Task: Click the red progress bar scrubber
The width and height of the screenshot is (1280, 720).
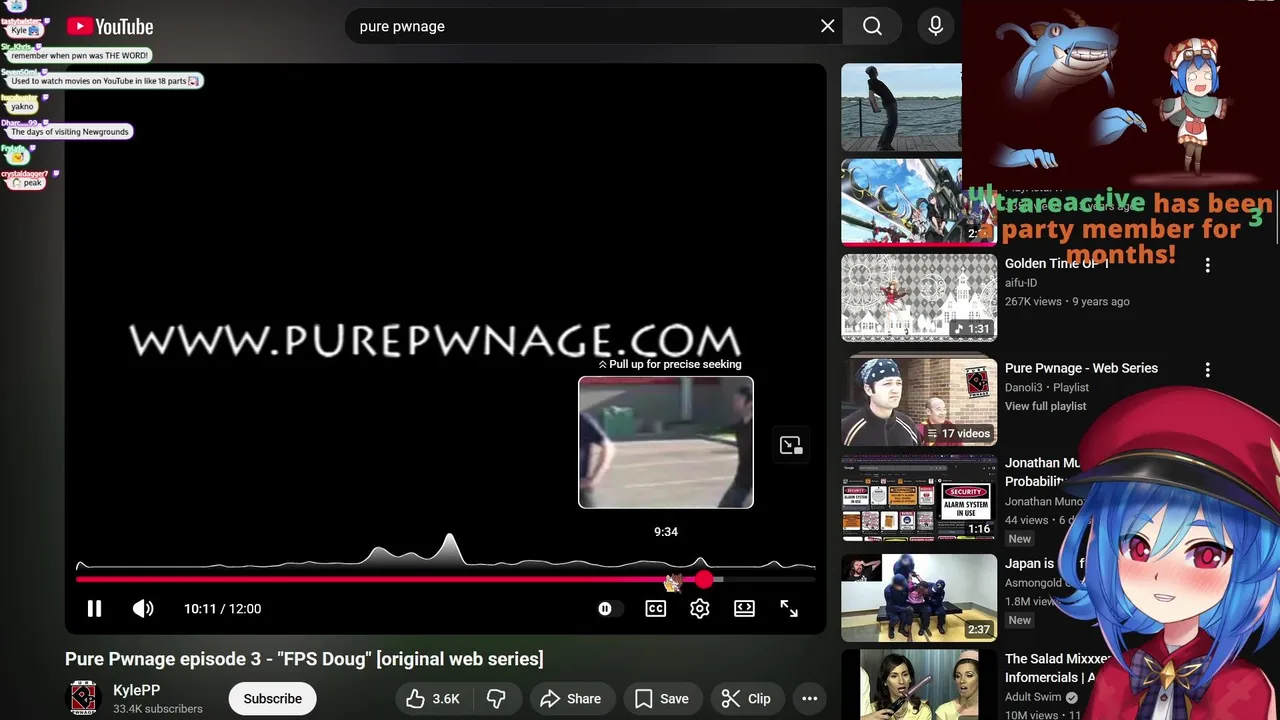Action: [704, 579]
